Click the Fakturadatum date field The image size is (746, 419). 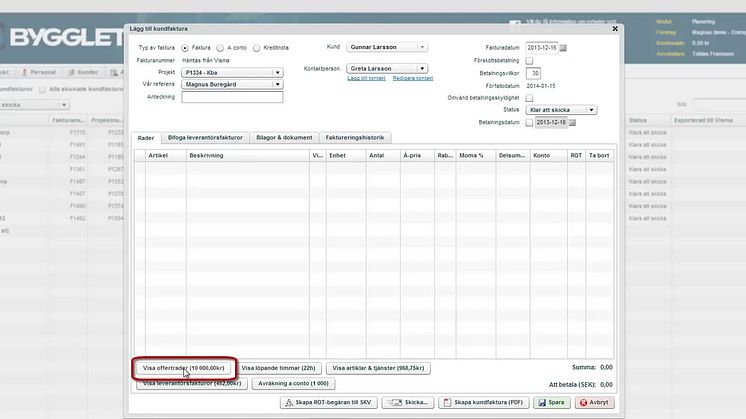(542, 48)
